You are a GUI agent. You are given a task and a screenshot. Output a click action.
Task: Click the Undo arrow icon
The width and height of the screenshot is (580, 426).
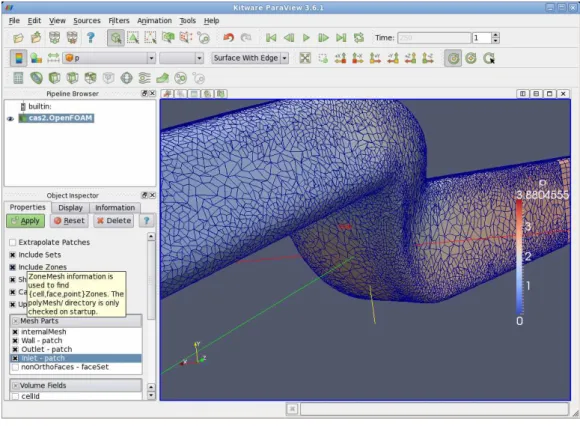[x=229, y=38]
